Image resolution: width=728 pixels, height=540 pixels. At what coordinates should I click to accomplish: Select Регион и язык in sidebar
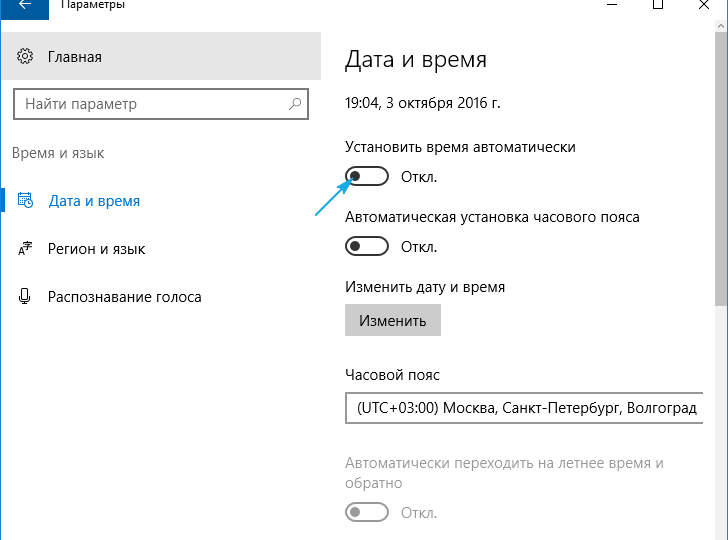96,249
